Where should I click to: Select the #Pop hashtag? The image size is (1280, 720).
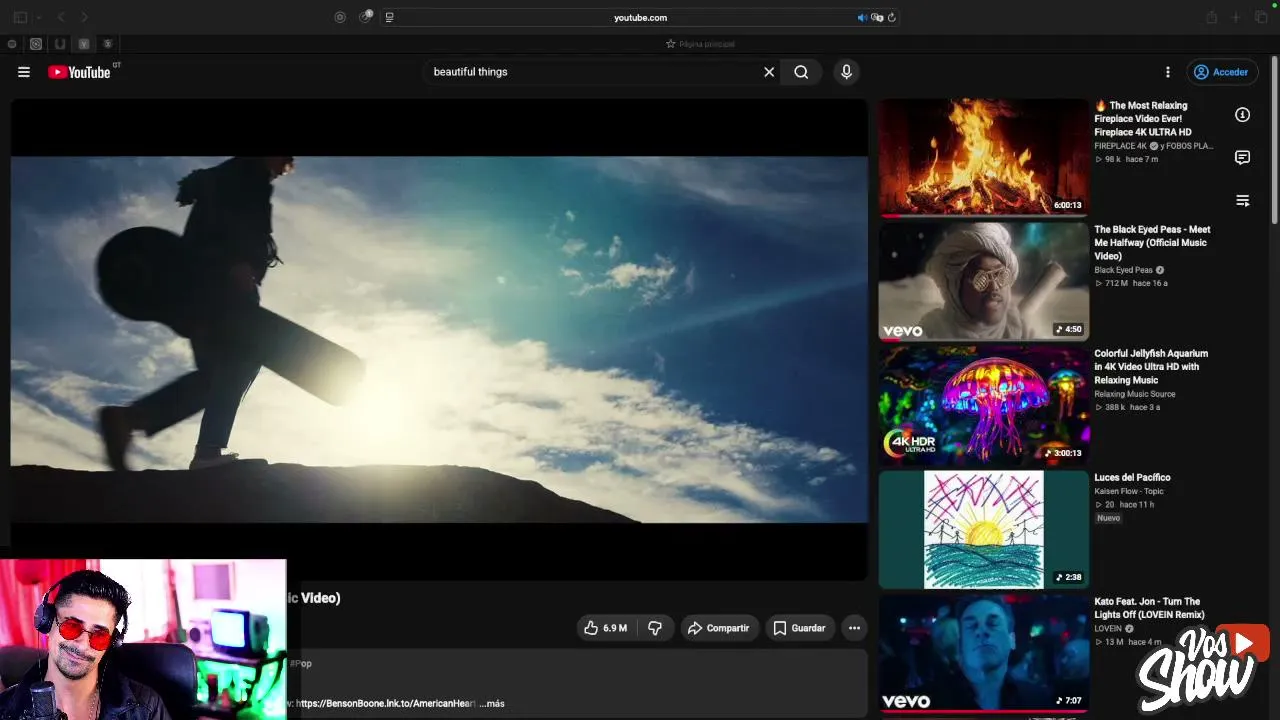coord(300,663)
